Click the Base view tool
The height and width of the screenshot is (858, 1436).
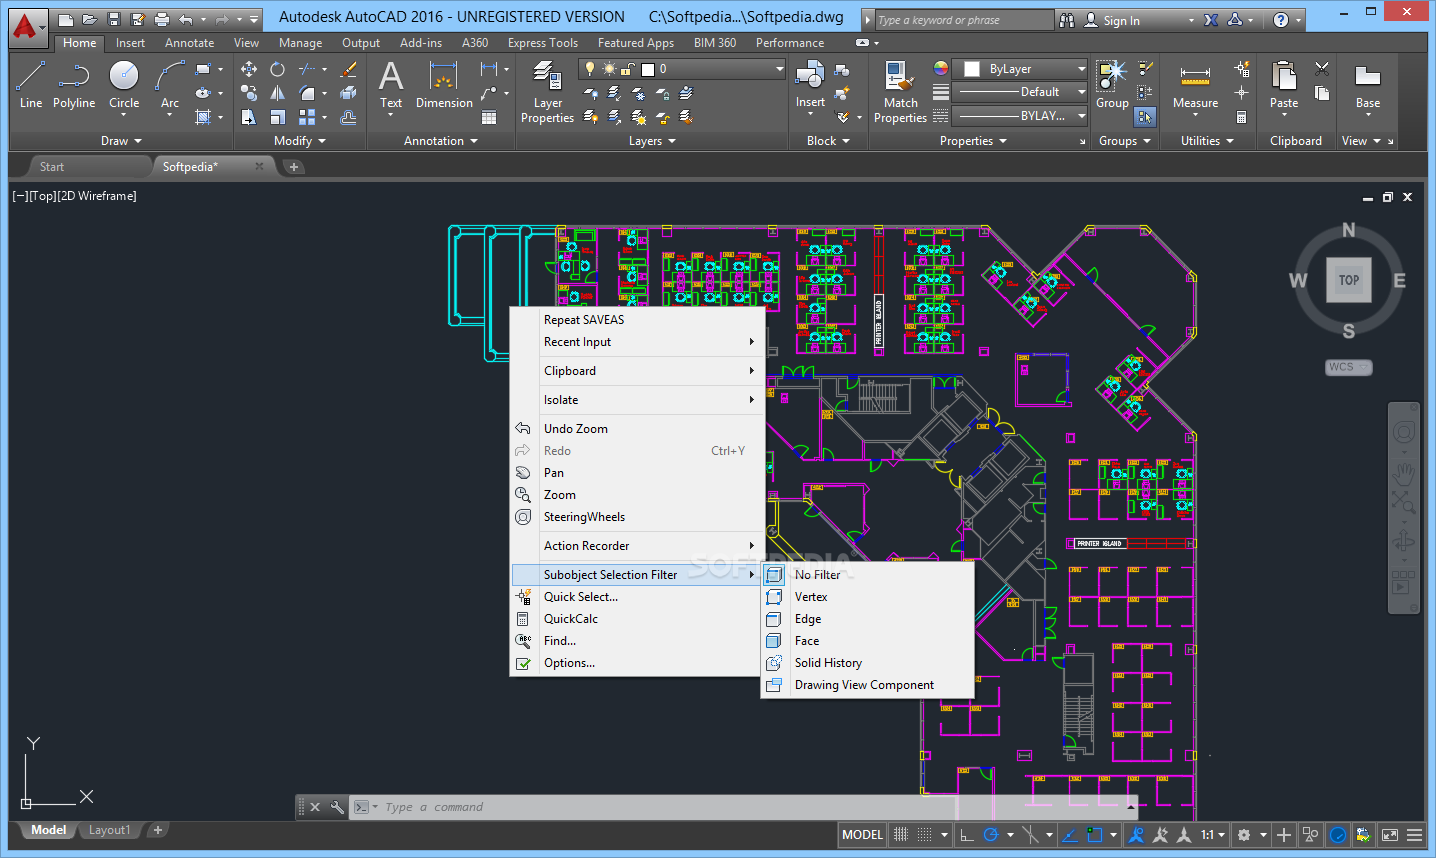(x=1368, y=85)
